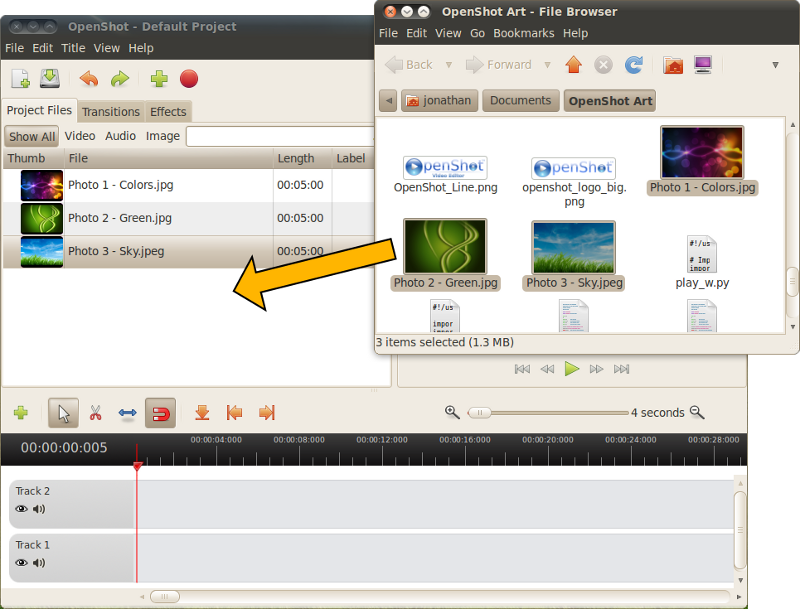Click the add marker icon
The width and height of the screenshot is (800, 609).
(202, 412)
